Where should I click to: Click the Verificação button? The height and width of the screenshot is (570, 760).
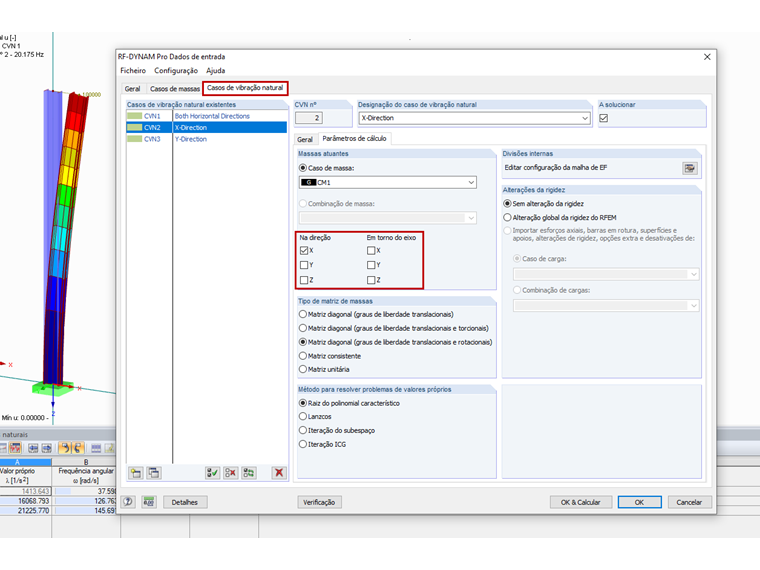coord(319,502)
